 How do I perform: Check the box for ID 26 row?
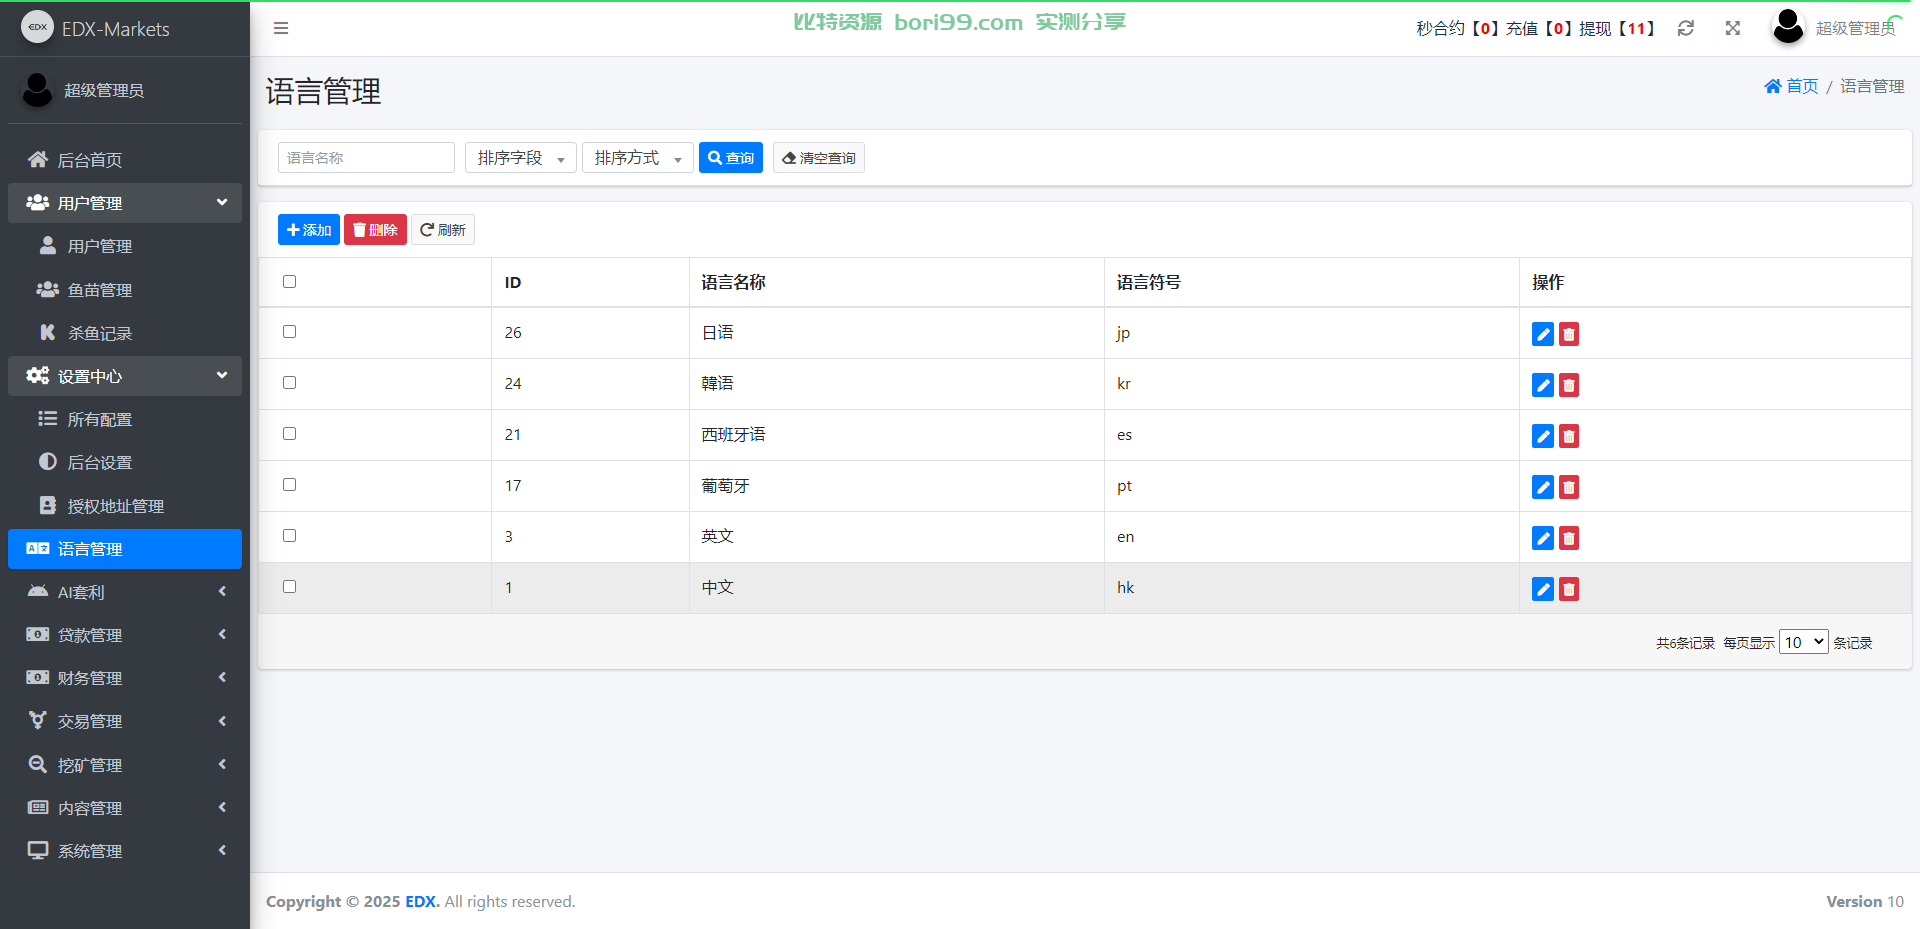click(x=290, y=331)
